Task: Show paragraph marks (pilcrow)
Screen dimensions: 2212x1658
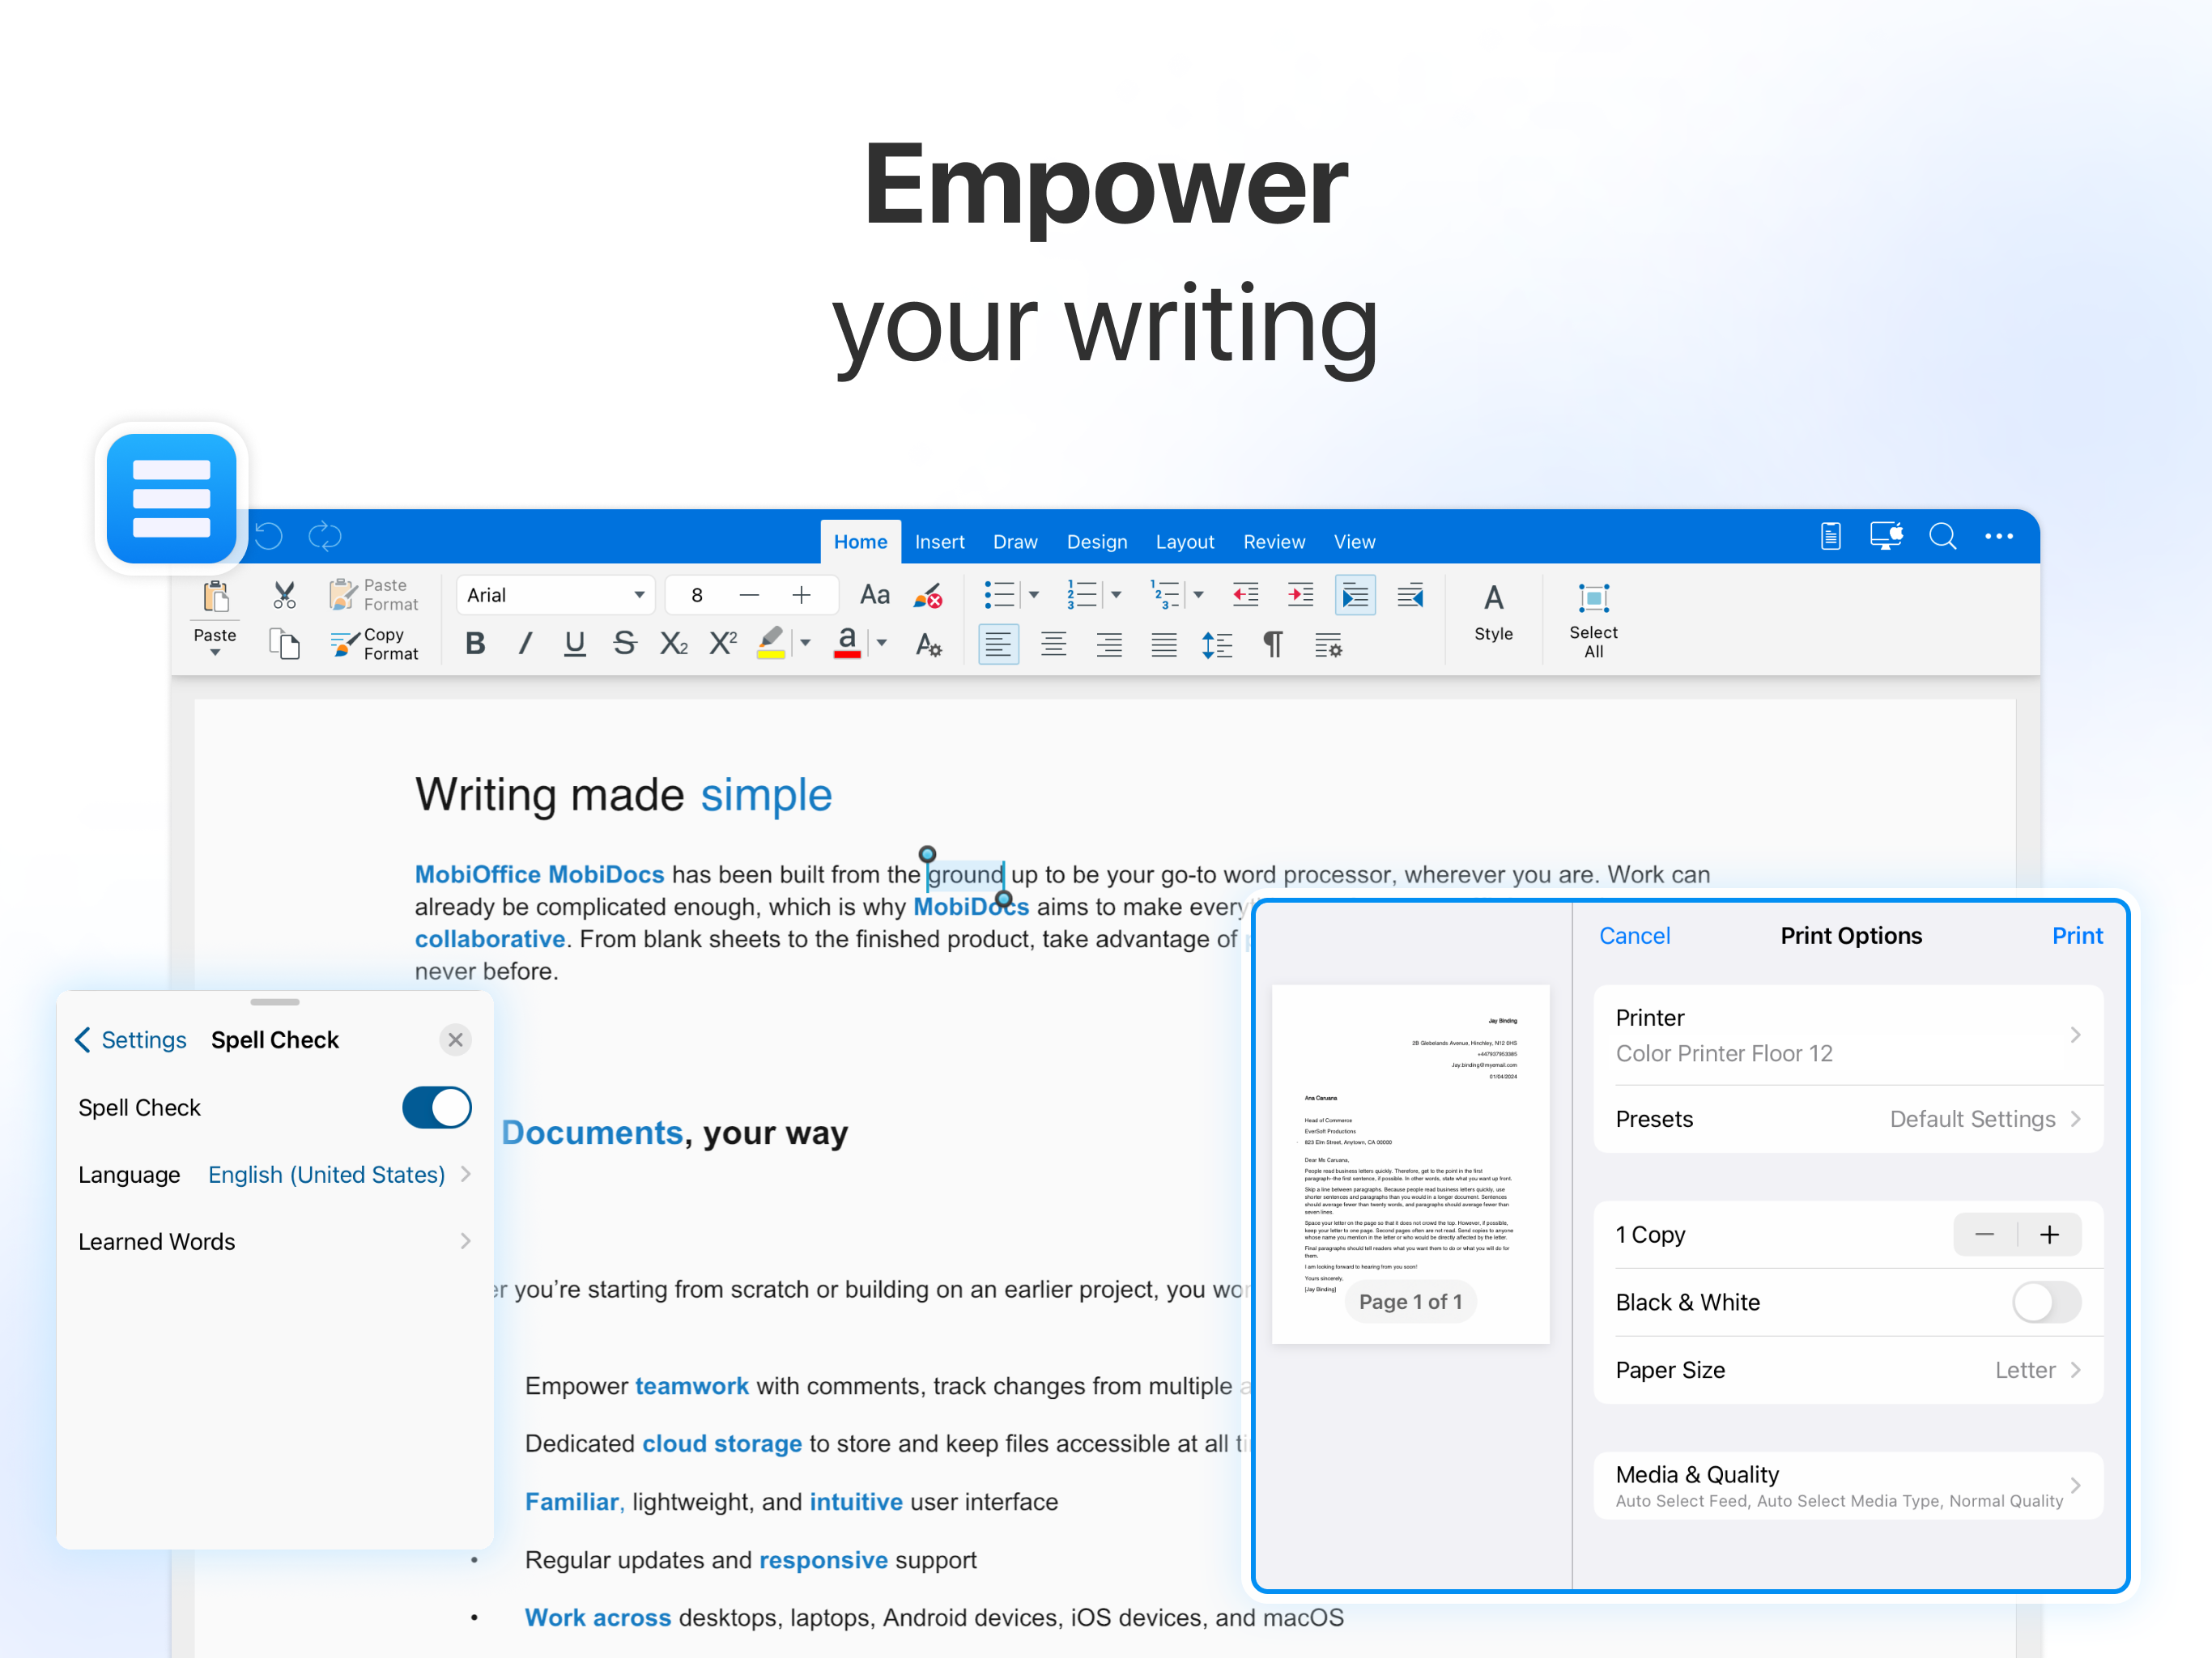Action: pos(1273,645)
